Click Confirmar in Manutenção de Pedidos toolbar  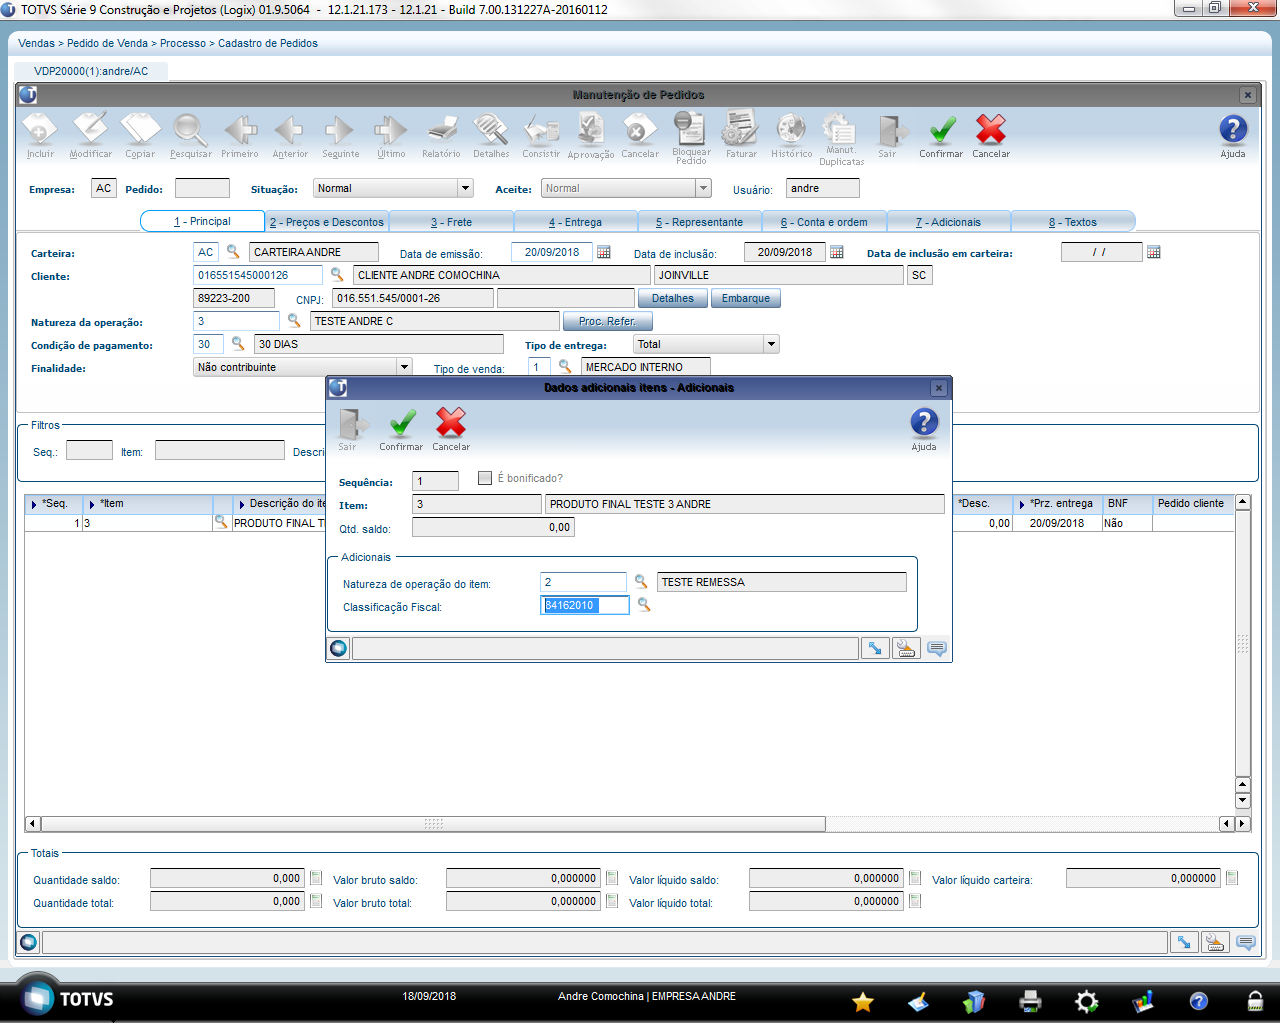tap(941, 136)
